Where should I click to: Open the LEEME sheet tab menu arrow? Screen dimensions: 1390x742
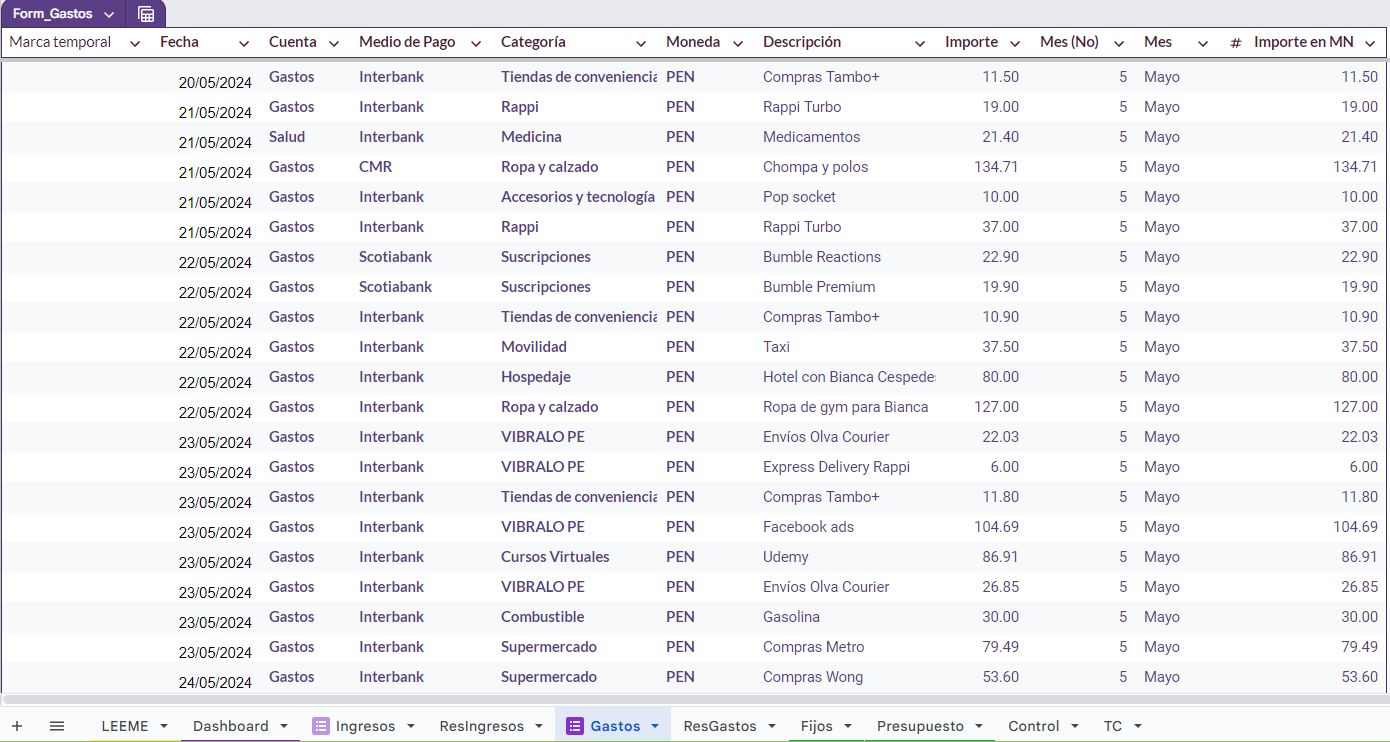click(163, 726)
